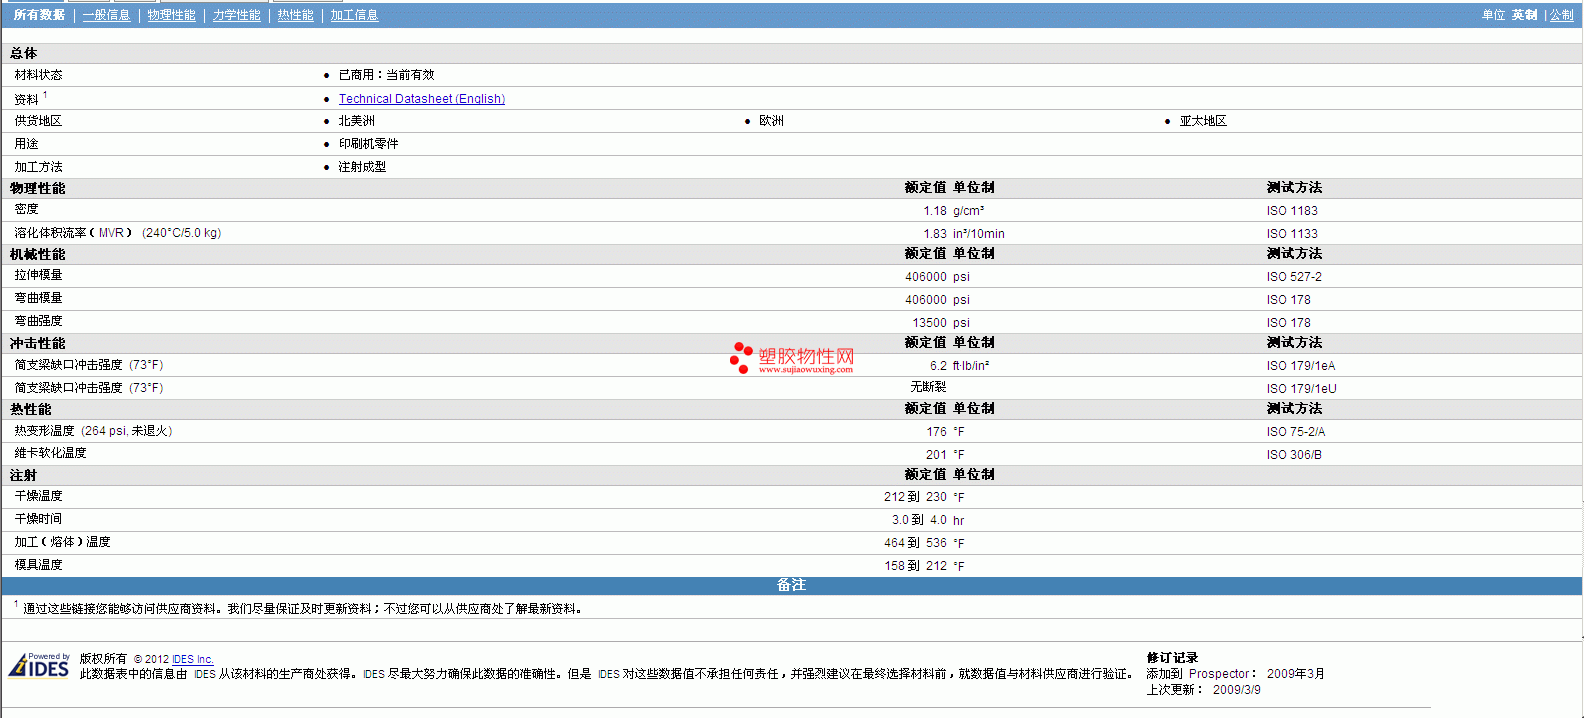This screenshot has width=1584, height=718.
Task: Select the 所有数据 tab
Action: click(x=39, y=15)
